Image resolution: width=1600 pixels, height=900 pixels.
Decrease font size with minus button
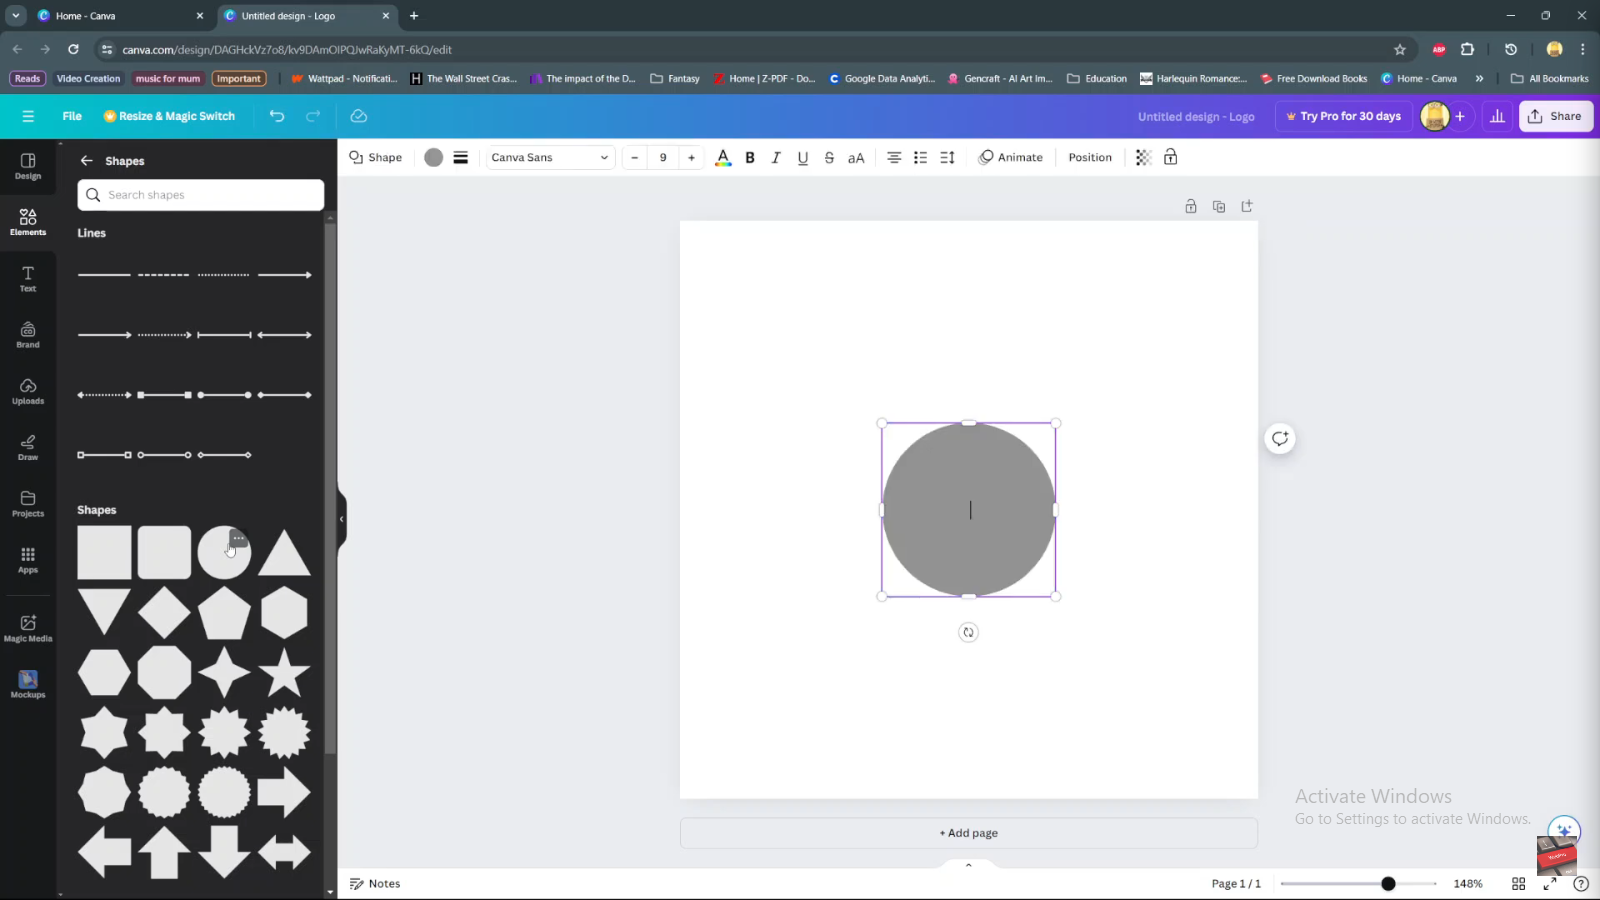point(634,157)
